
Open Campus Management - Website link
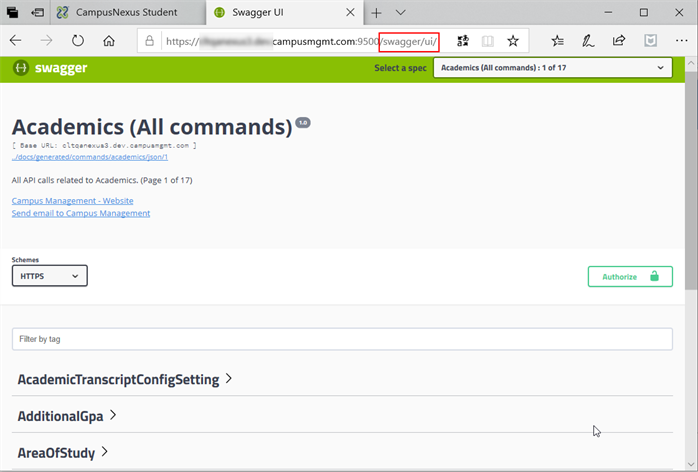(73, 201)
